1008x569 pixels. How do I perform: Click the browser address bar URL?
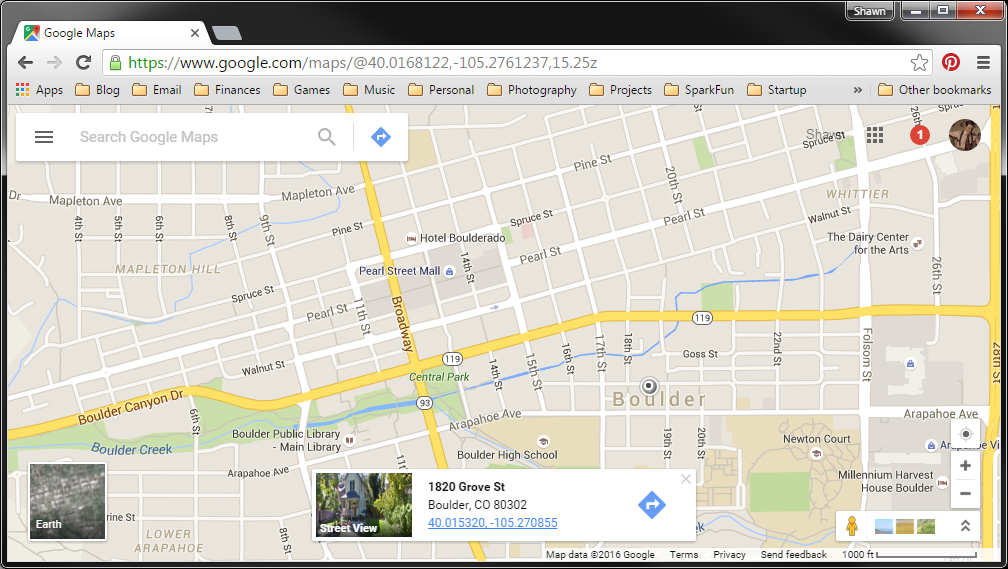(x=363, y=62)
